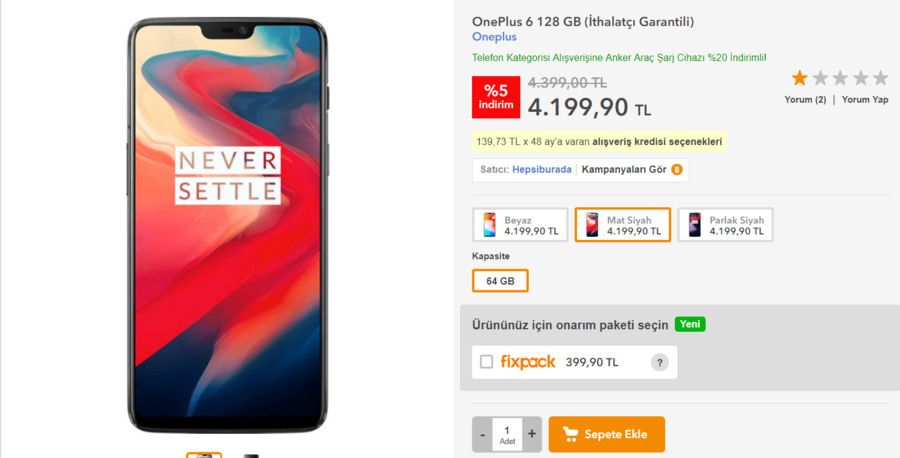Decrease quantity with the minus button

[482, 434]
